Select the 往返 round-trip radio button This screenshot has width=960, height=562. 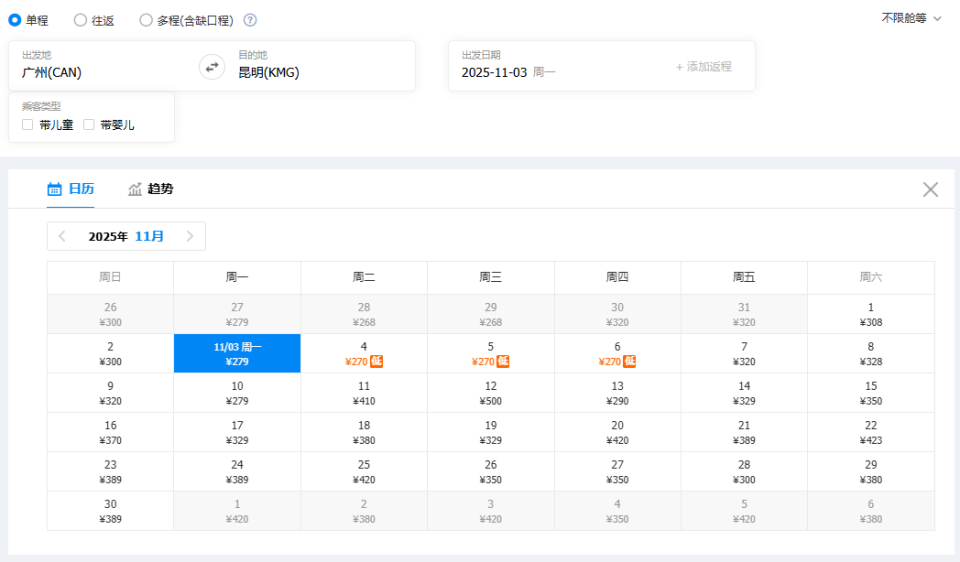[80, 20]
